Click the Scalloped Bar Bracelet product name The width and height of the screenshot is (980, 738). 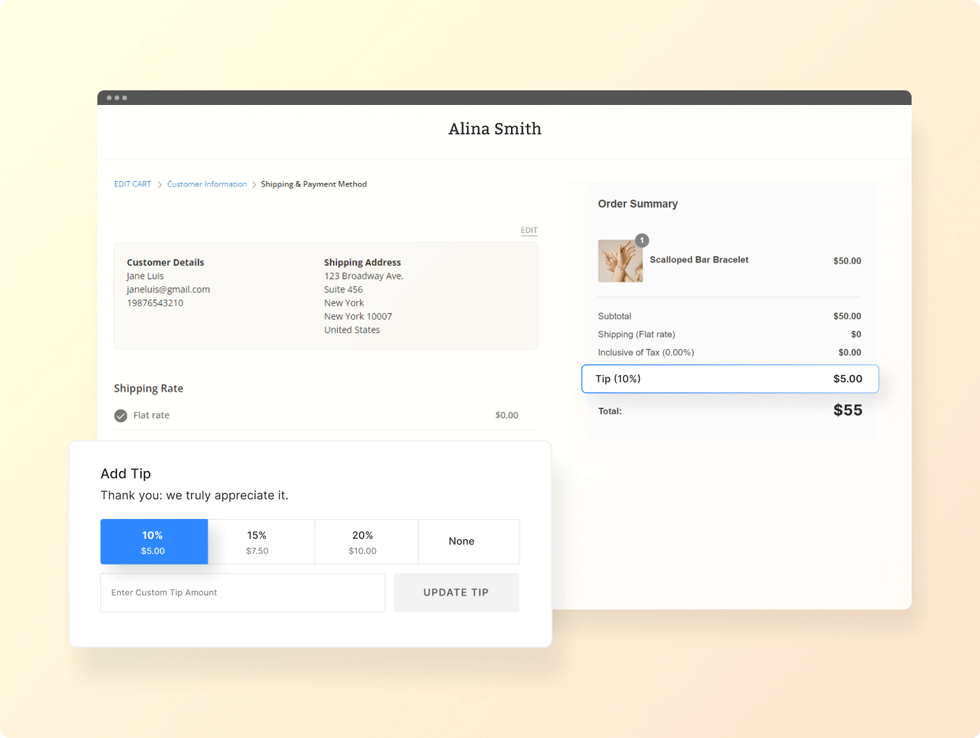click(699, 260)
